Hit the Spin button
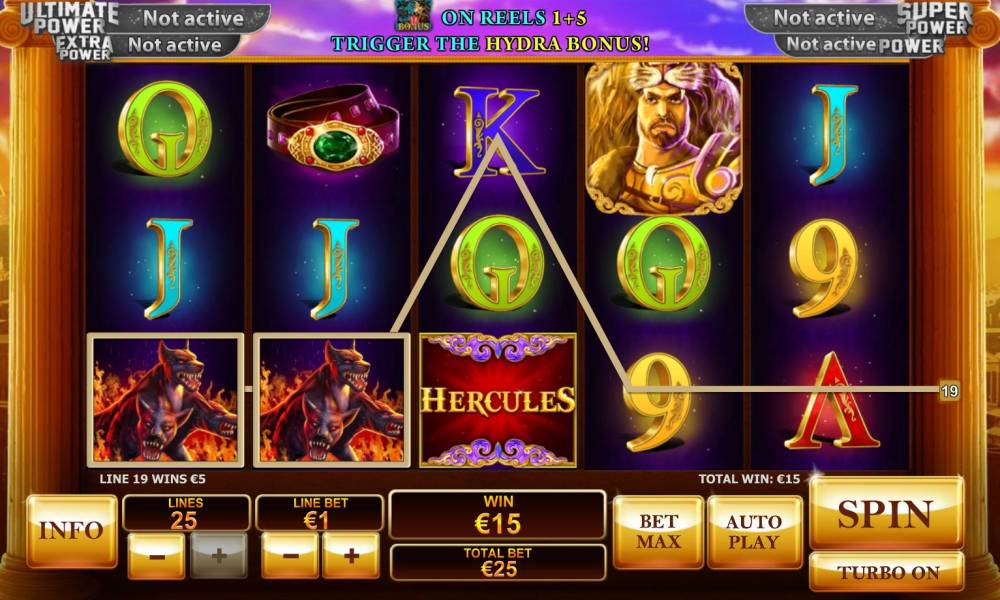 tap(886, 513)
